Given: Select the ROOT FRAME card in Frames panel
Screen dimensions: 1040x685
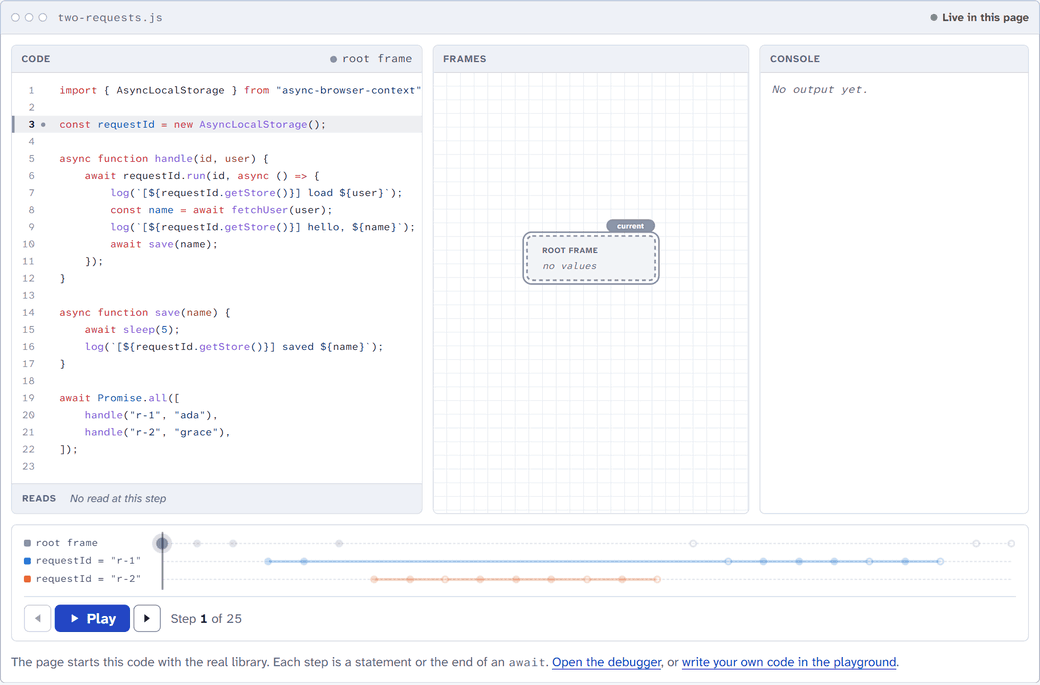Looking at the screenshot, I should (x=591, y=258).
